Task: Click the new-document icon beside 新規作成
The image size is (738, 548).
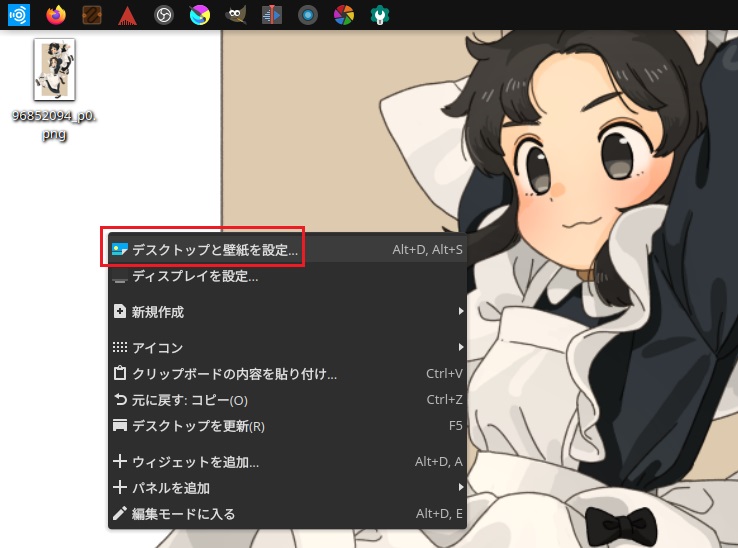Action: pos(120,312)
